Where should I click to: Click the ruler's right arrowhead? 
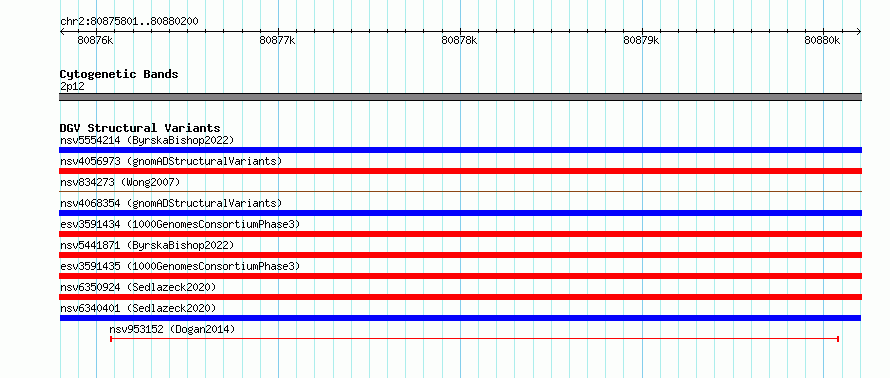[x=859, y=32]
